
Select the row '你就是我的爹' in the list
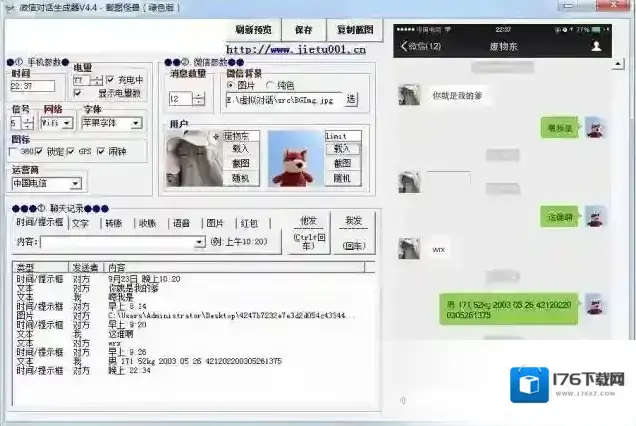tap(194, 288)
